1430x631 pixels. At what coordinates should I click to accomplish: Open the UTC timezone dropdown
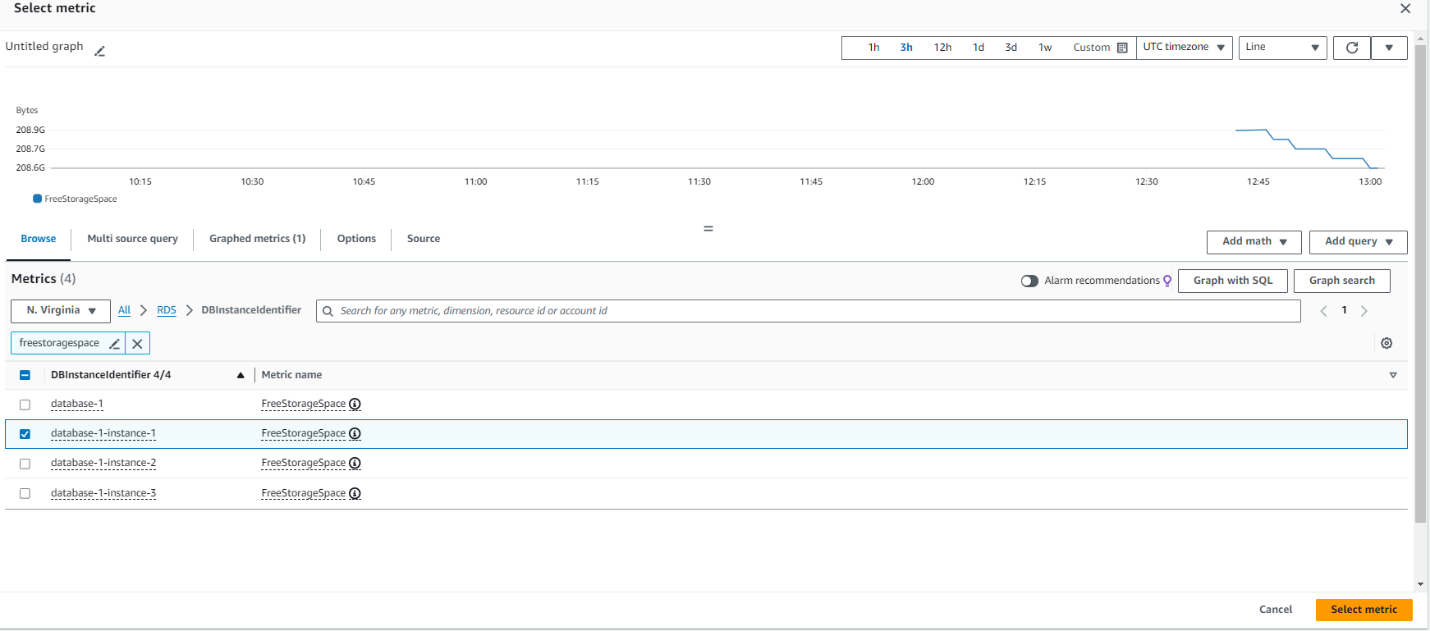point(1184,47)
